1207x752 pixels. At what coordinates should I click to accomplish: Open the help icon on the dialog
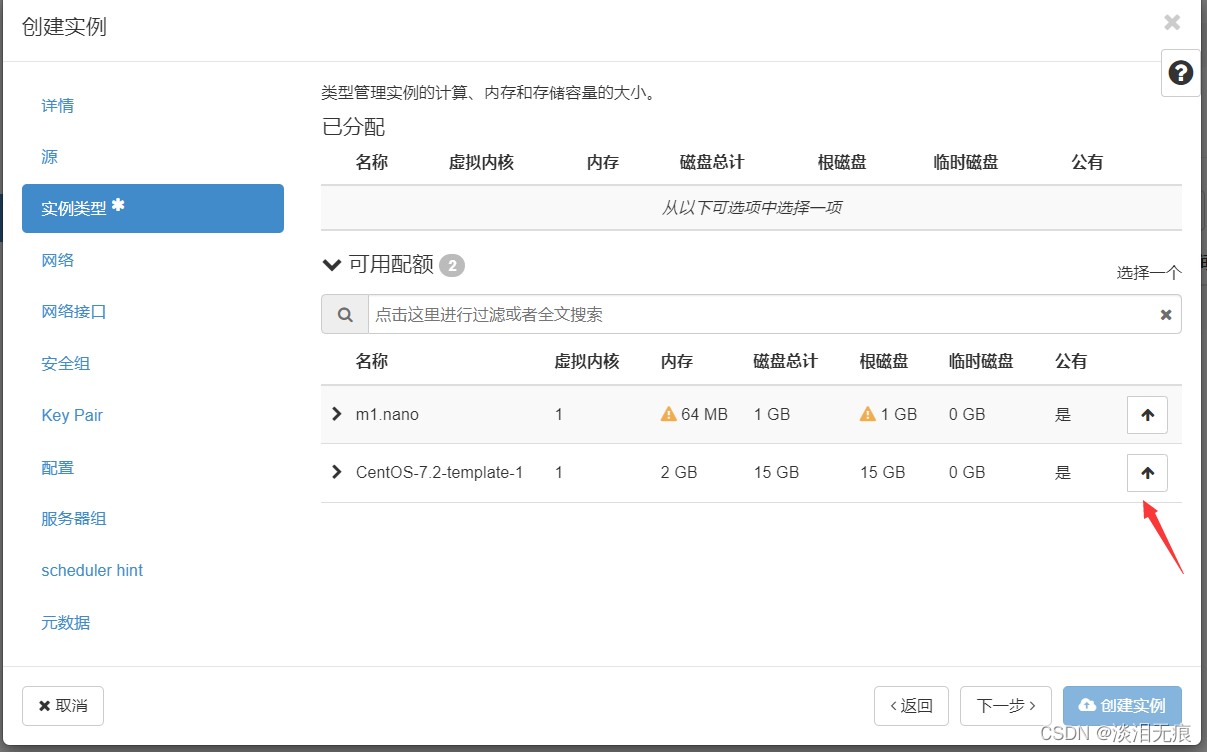(x=1181, y=73)
